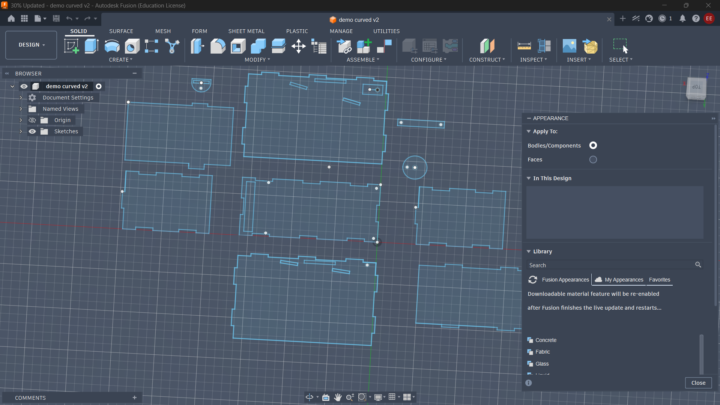Open the CONSTRUCT dropdown menu
Viewport: 720px width, 405px height.
point(487,60)
